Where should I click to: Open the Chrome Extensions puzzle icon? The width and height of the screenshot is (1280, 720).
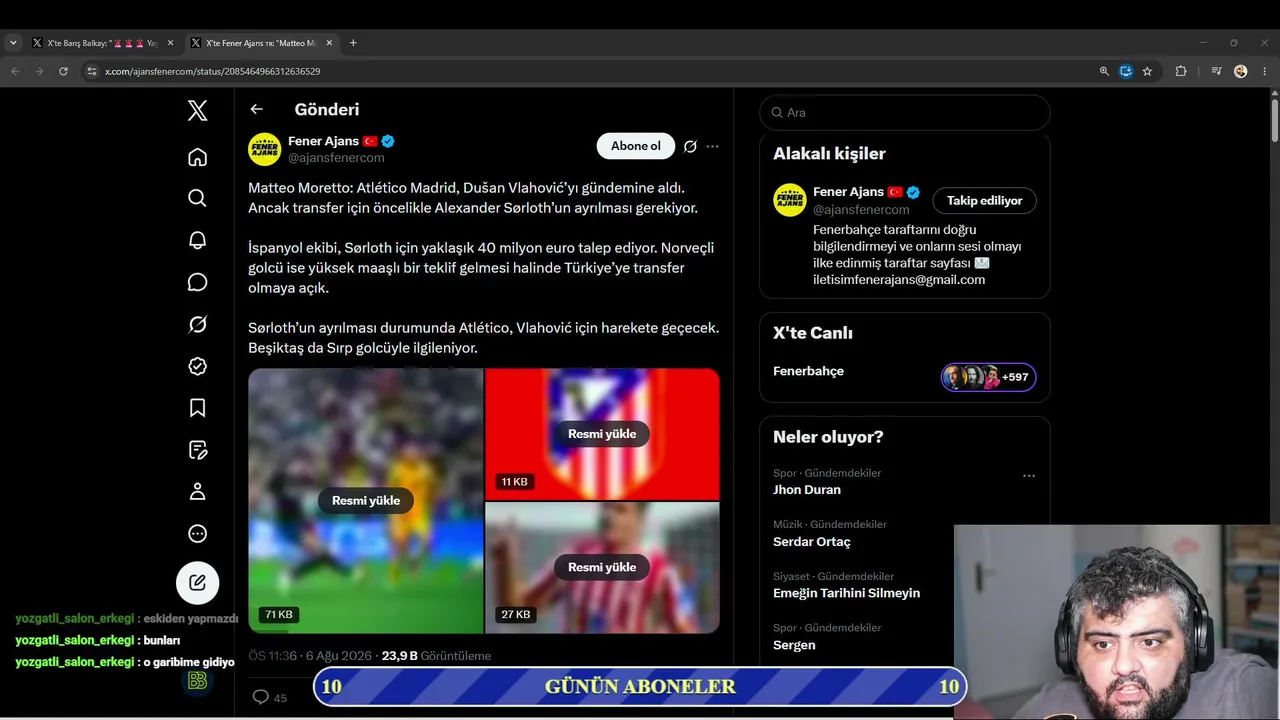coord(1181,71)
